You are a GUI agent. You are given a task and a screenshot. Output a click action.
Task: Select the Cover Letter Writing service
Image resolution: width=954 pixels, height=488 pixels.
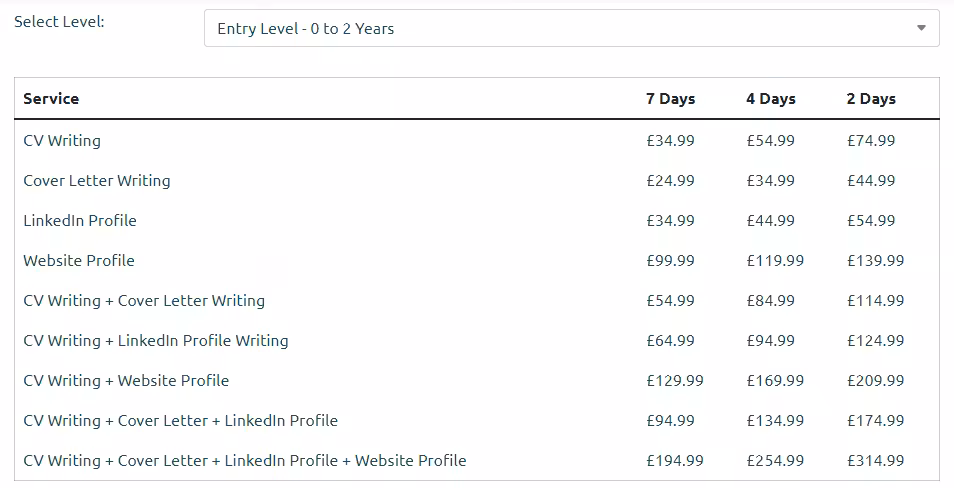[x=97, y=180]
